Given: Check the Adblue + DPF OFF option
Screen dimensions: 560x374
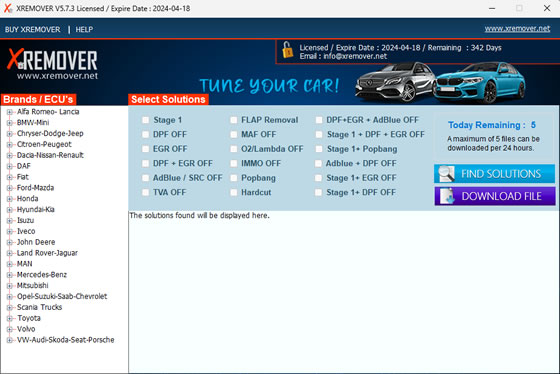Looking at the screenshot, I should pos(319,163).
